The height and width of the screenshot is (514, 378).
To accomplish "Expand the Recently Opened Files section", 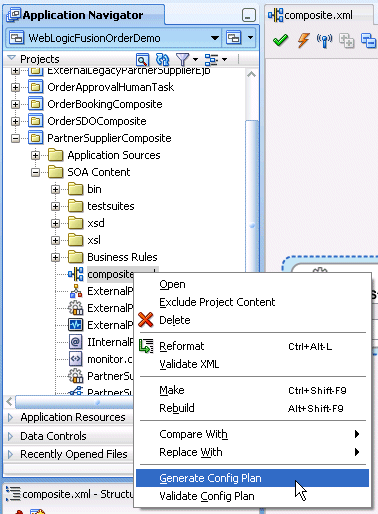I will pyautogui.click(x=10, y=454).
